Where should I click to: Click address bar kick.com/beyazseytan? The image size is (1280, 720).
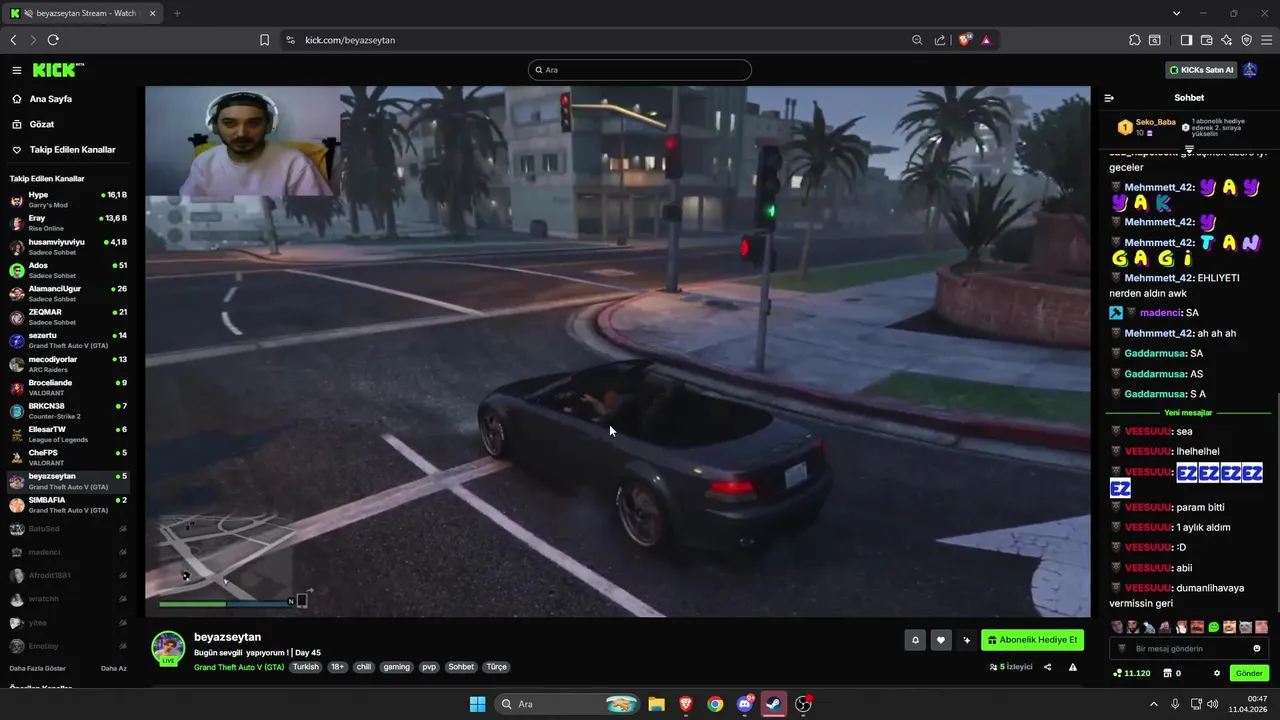(x=350, y=40)
